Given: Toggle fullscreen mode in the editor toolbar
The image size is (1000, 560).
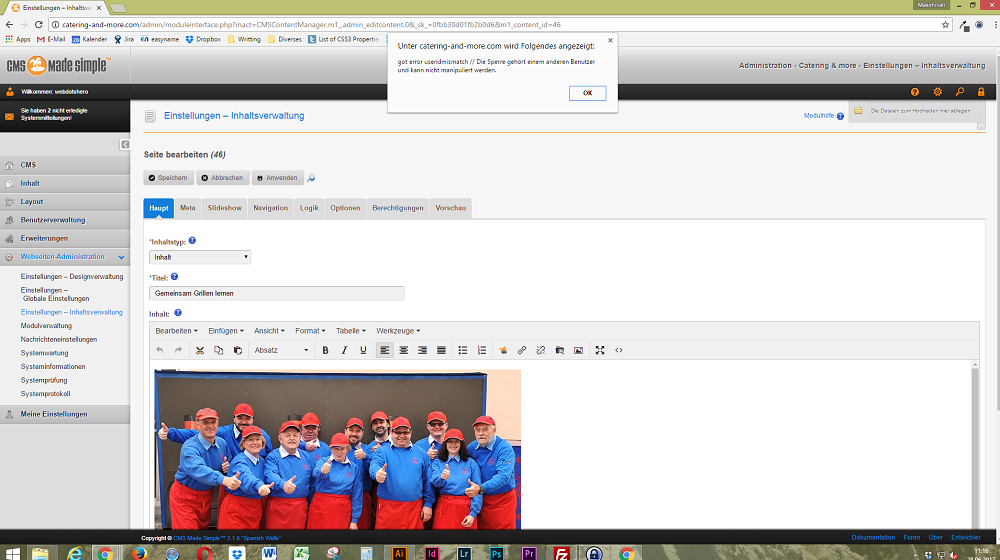Looking at the screenshot, I should point(600,350).
